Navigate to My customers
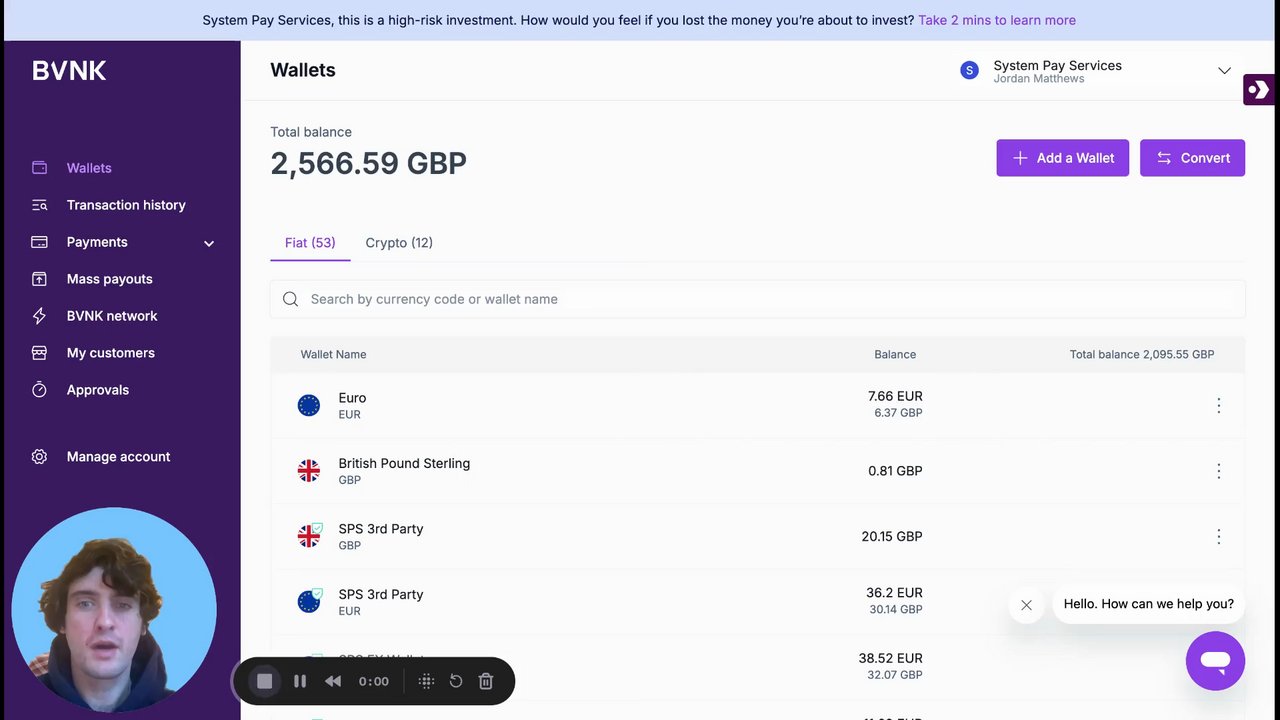This screenshot has height=720, width=1280. point(111,353)
